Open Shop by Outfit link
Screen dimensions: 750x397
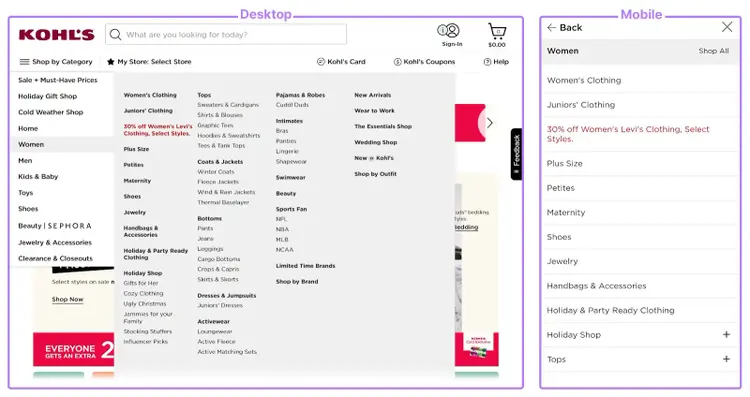point(375,174)
